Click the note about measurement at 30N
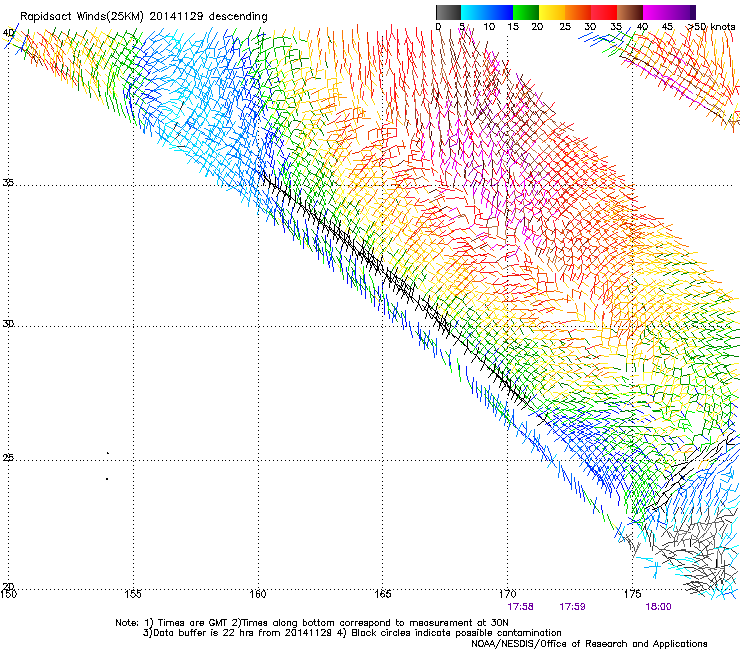Image resolution: width=740 pixels, height=650 pixels. click(370, 623)
